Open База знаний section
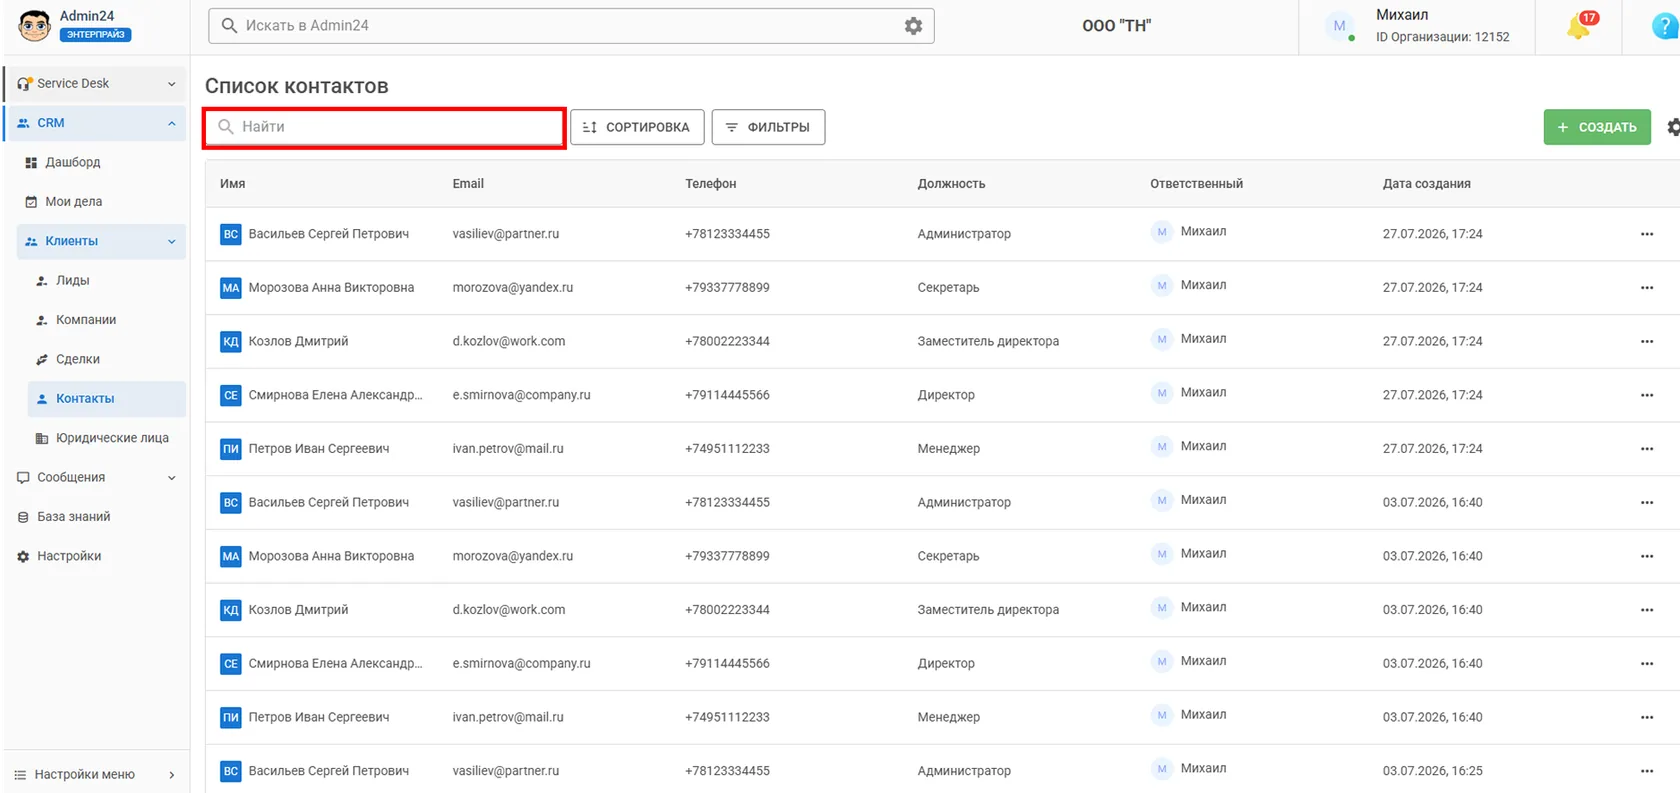 [73, 517]
